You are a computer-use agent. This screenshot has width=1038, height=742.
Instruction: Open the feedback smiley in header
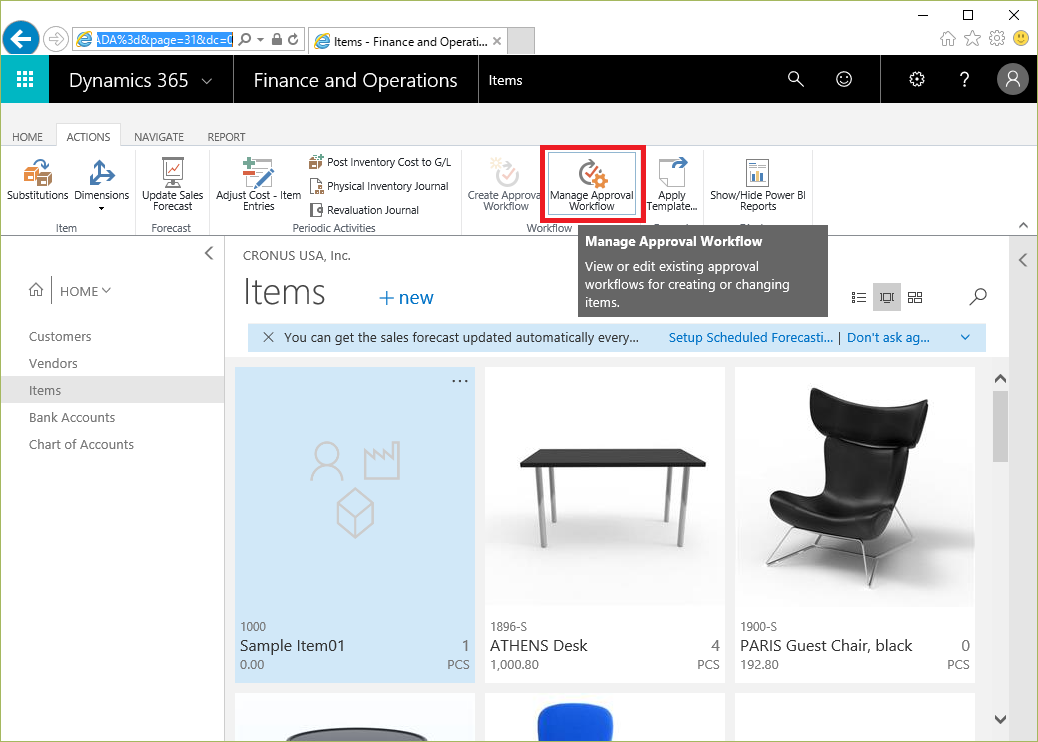844,79
